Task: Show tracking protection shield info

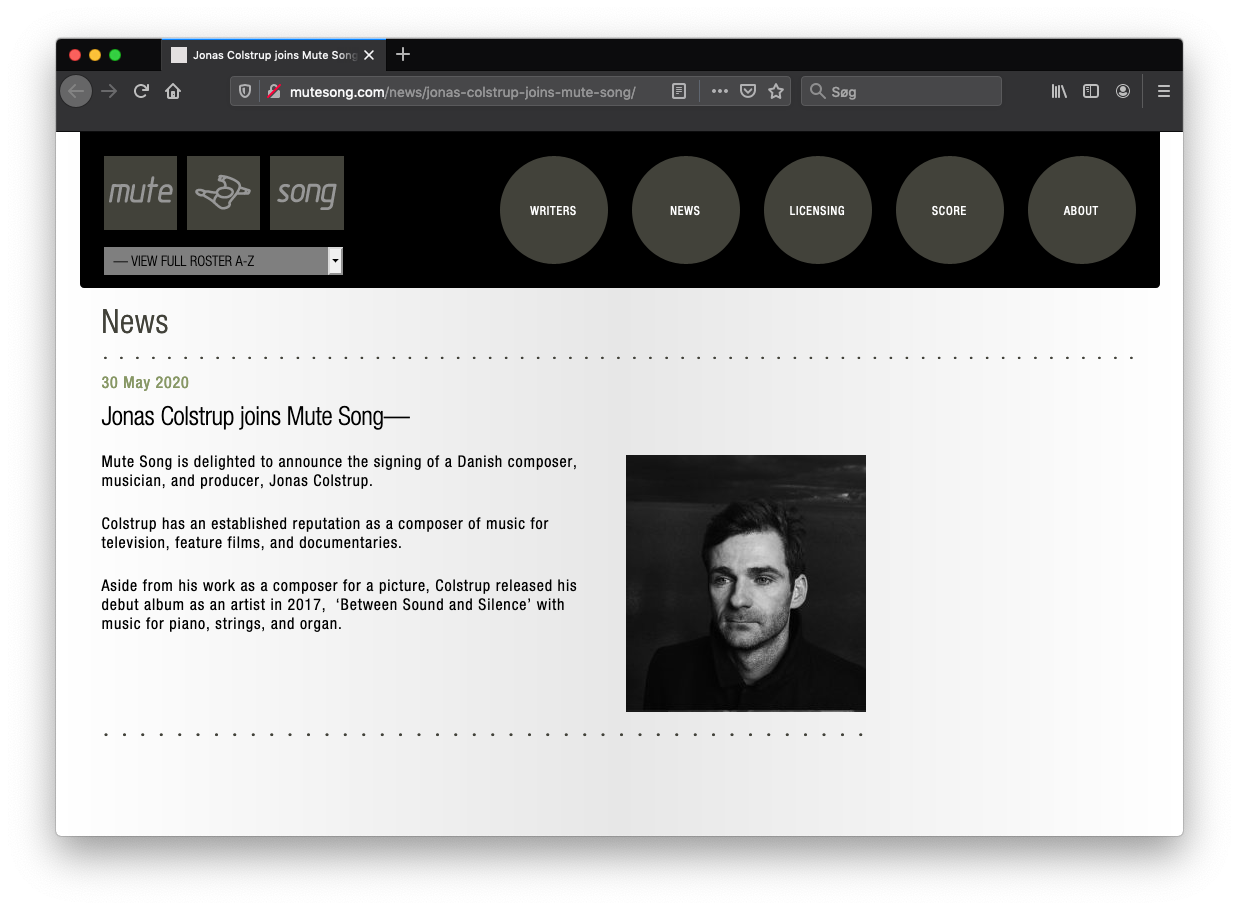Action: 245,92
